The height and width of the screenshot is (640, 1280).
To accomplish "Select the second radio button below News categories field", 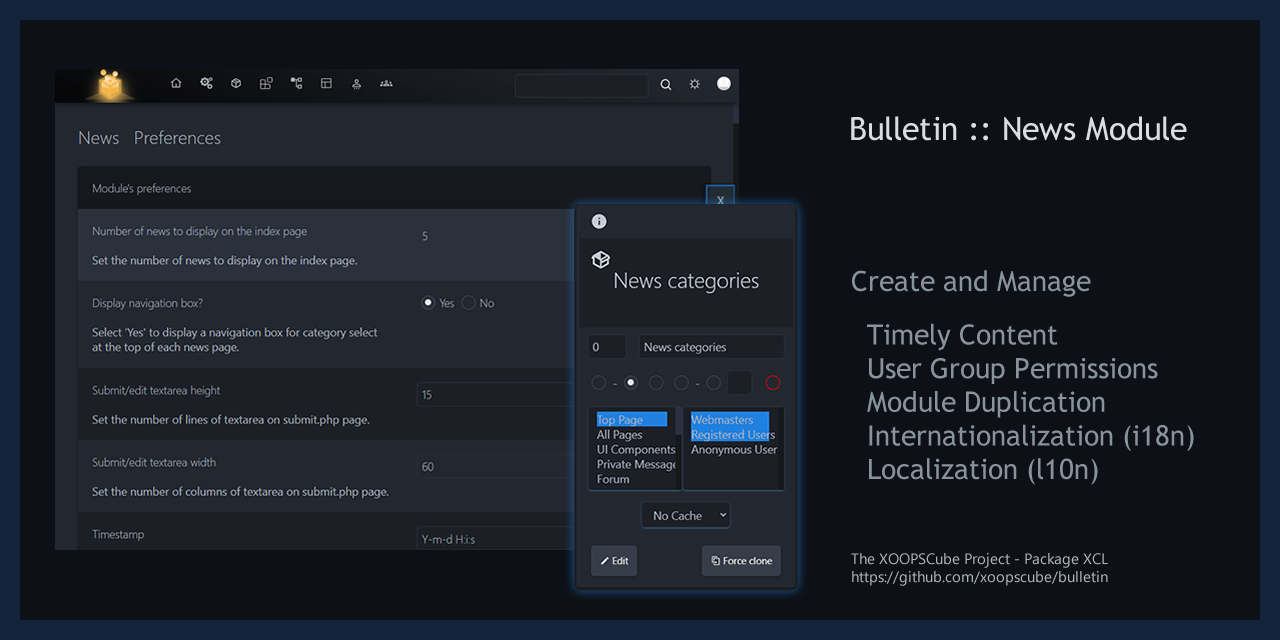I will [630, 382].
